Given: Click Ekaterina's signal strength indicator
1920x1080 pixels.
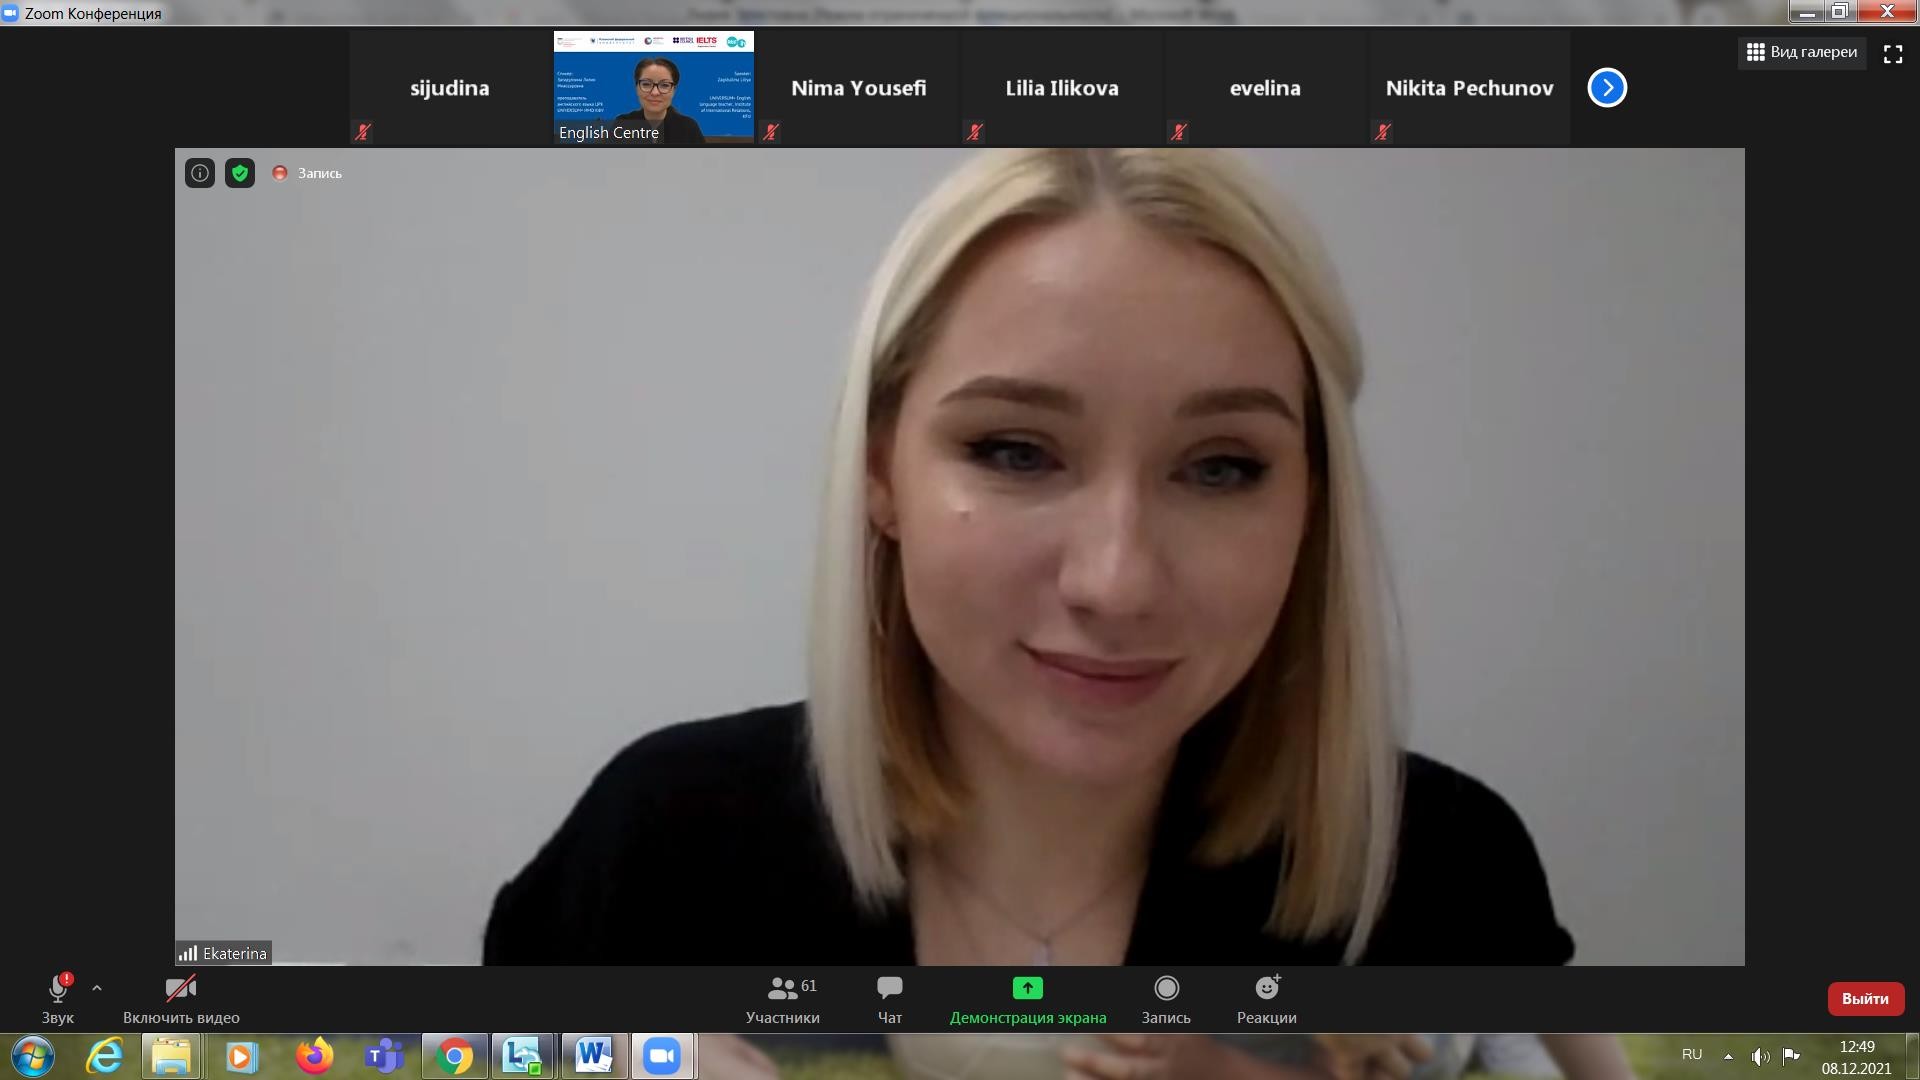Looking at the screenshot, I should (188, 953).
